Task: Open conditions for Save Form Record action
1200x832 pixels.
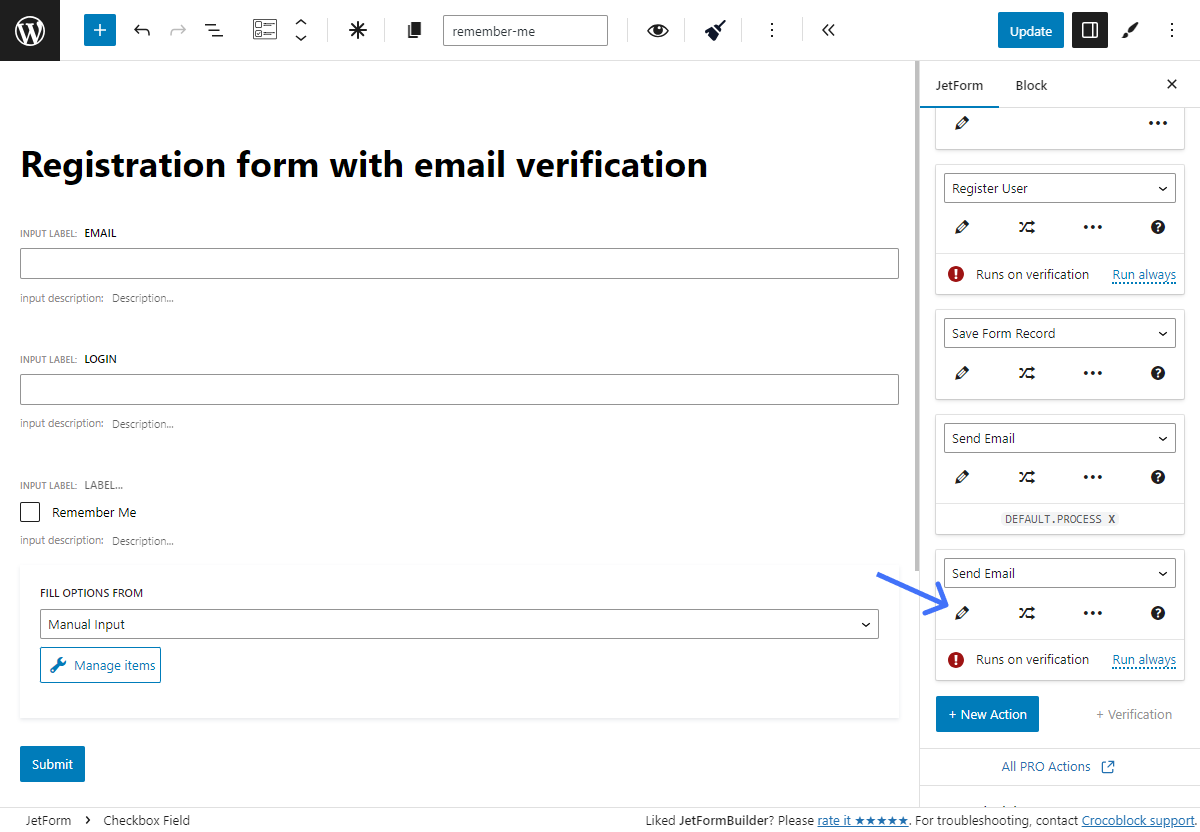Action: coord(1026,372)
